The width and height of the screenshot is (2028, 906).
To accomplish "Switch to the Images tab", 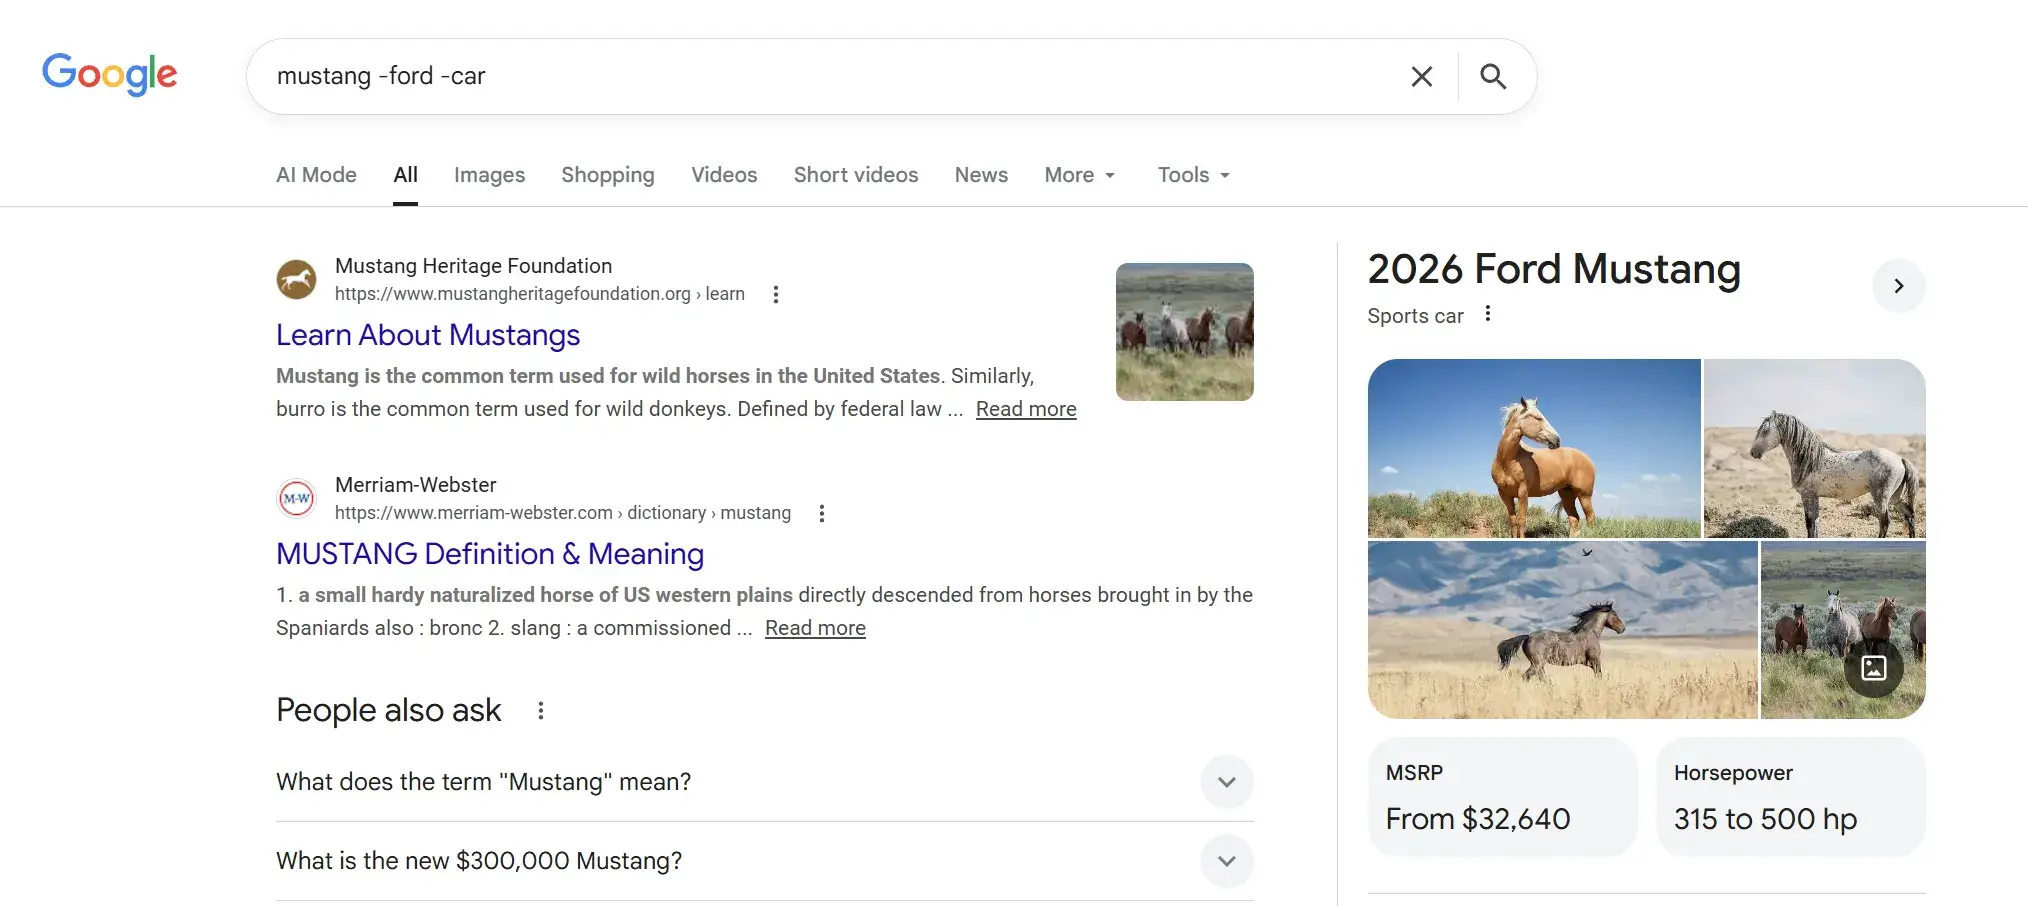I will click(x=489, y=175).
